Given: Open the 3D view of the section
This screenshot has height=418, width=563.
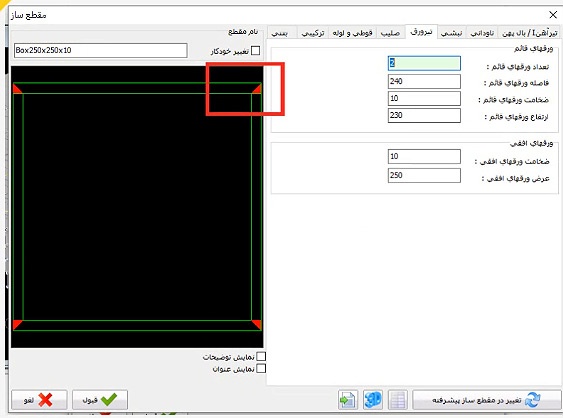Looking at the screenshot, I should click(x=373, y=399).
